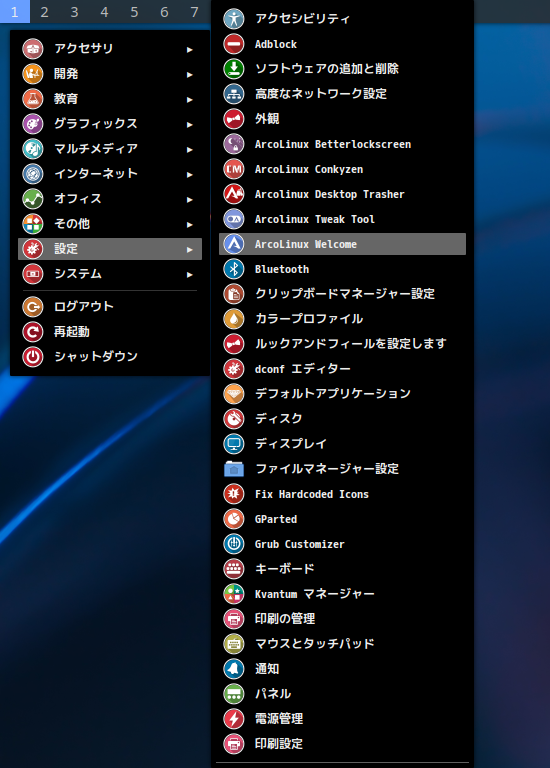
Task: Open パネル settings entry
Action: 342,694
